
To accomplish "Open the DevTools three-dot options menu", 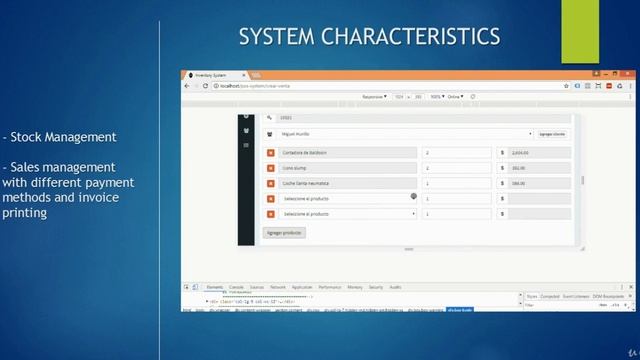I will pyautogui.click(x=622, y=287).
